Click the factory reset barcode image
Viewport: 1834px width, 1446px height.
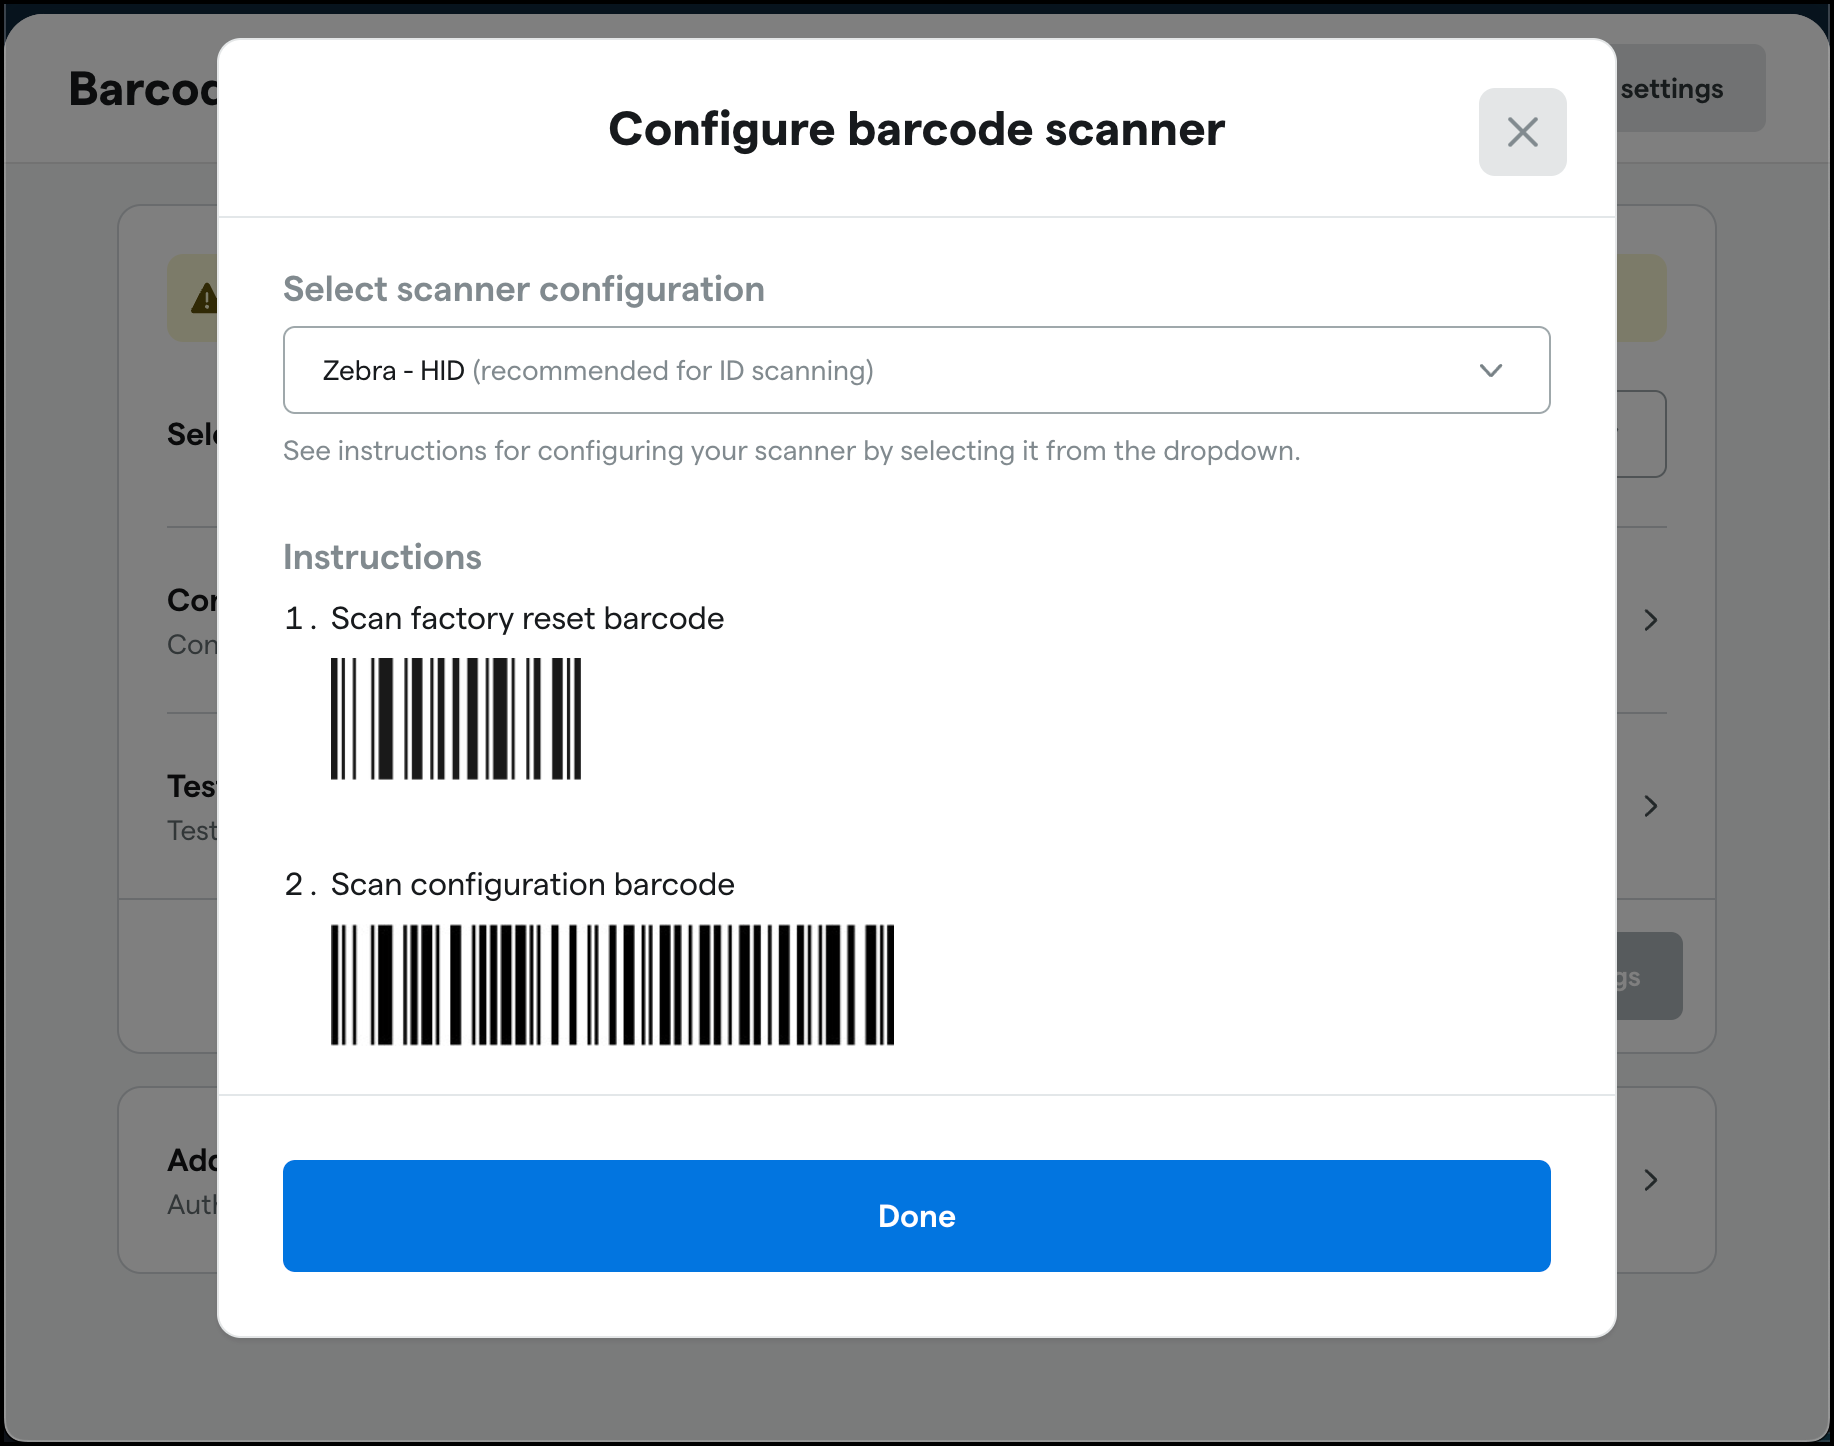point(455,718)
